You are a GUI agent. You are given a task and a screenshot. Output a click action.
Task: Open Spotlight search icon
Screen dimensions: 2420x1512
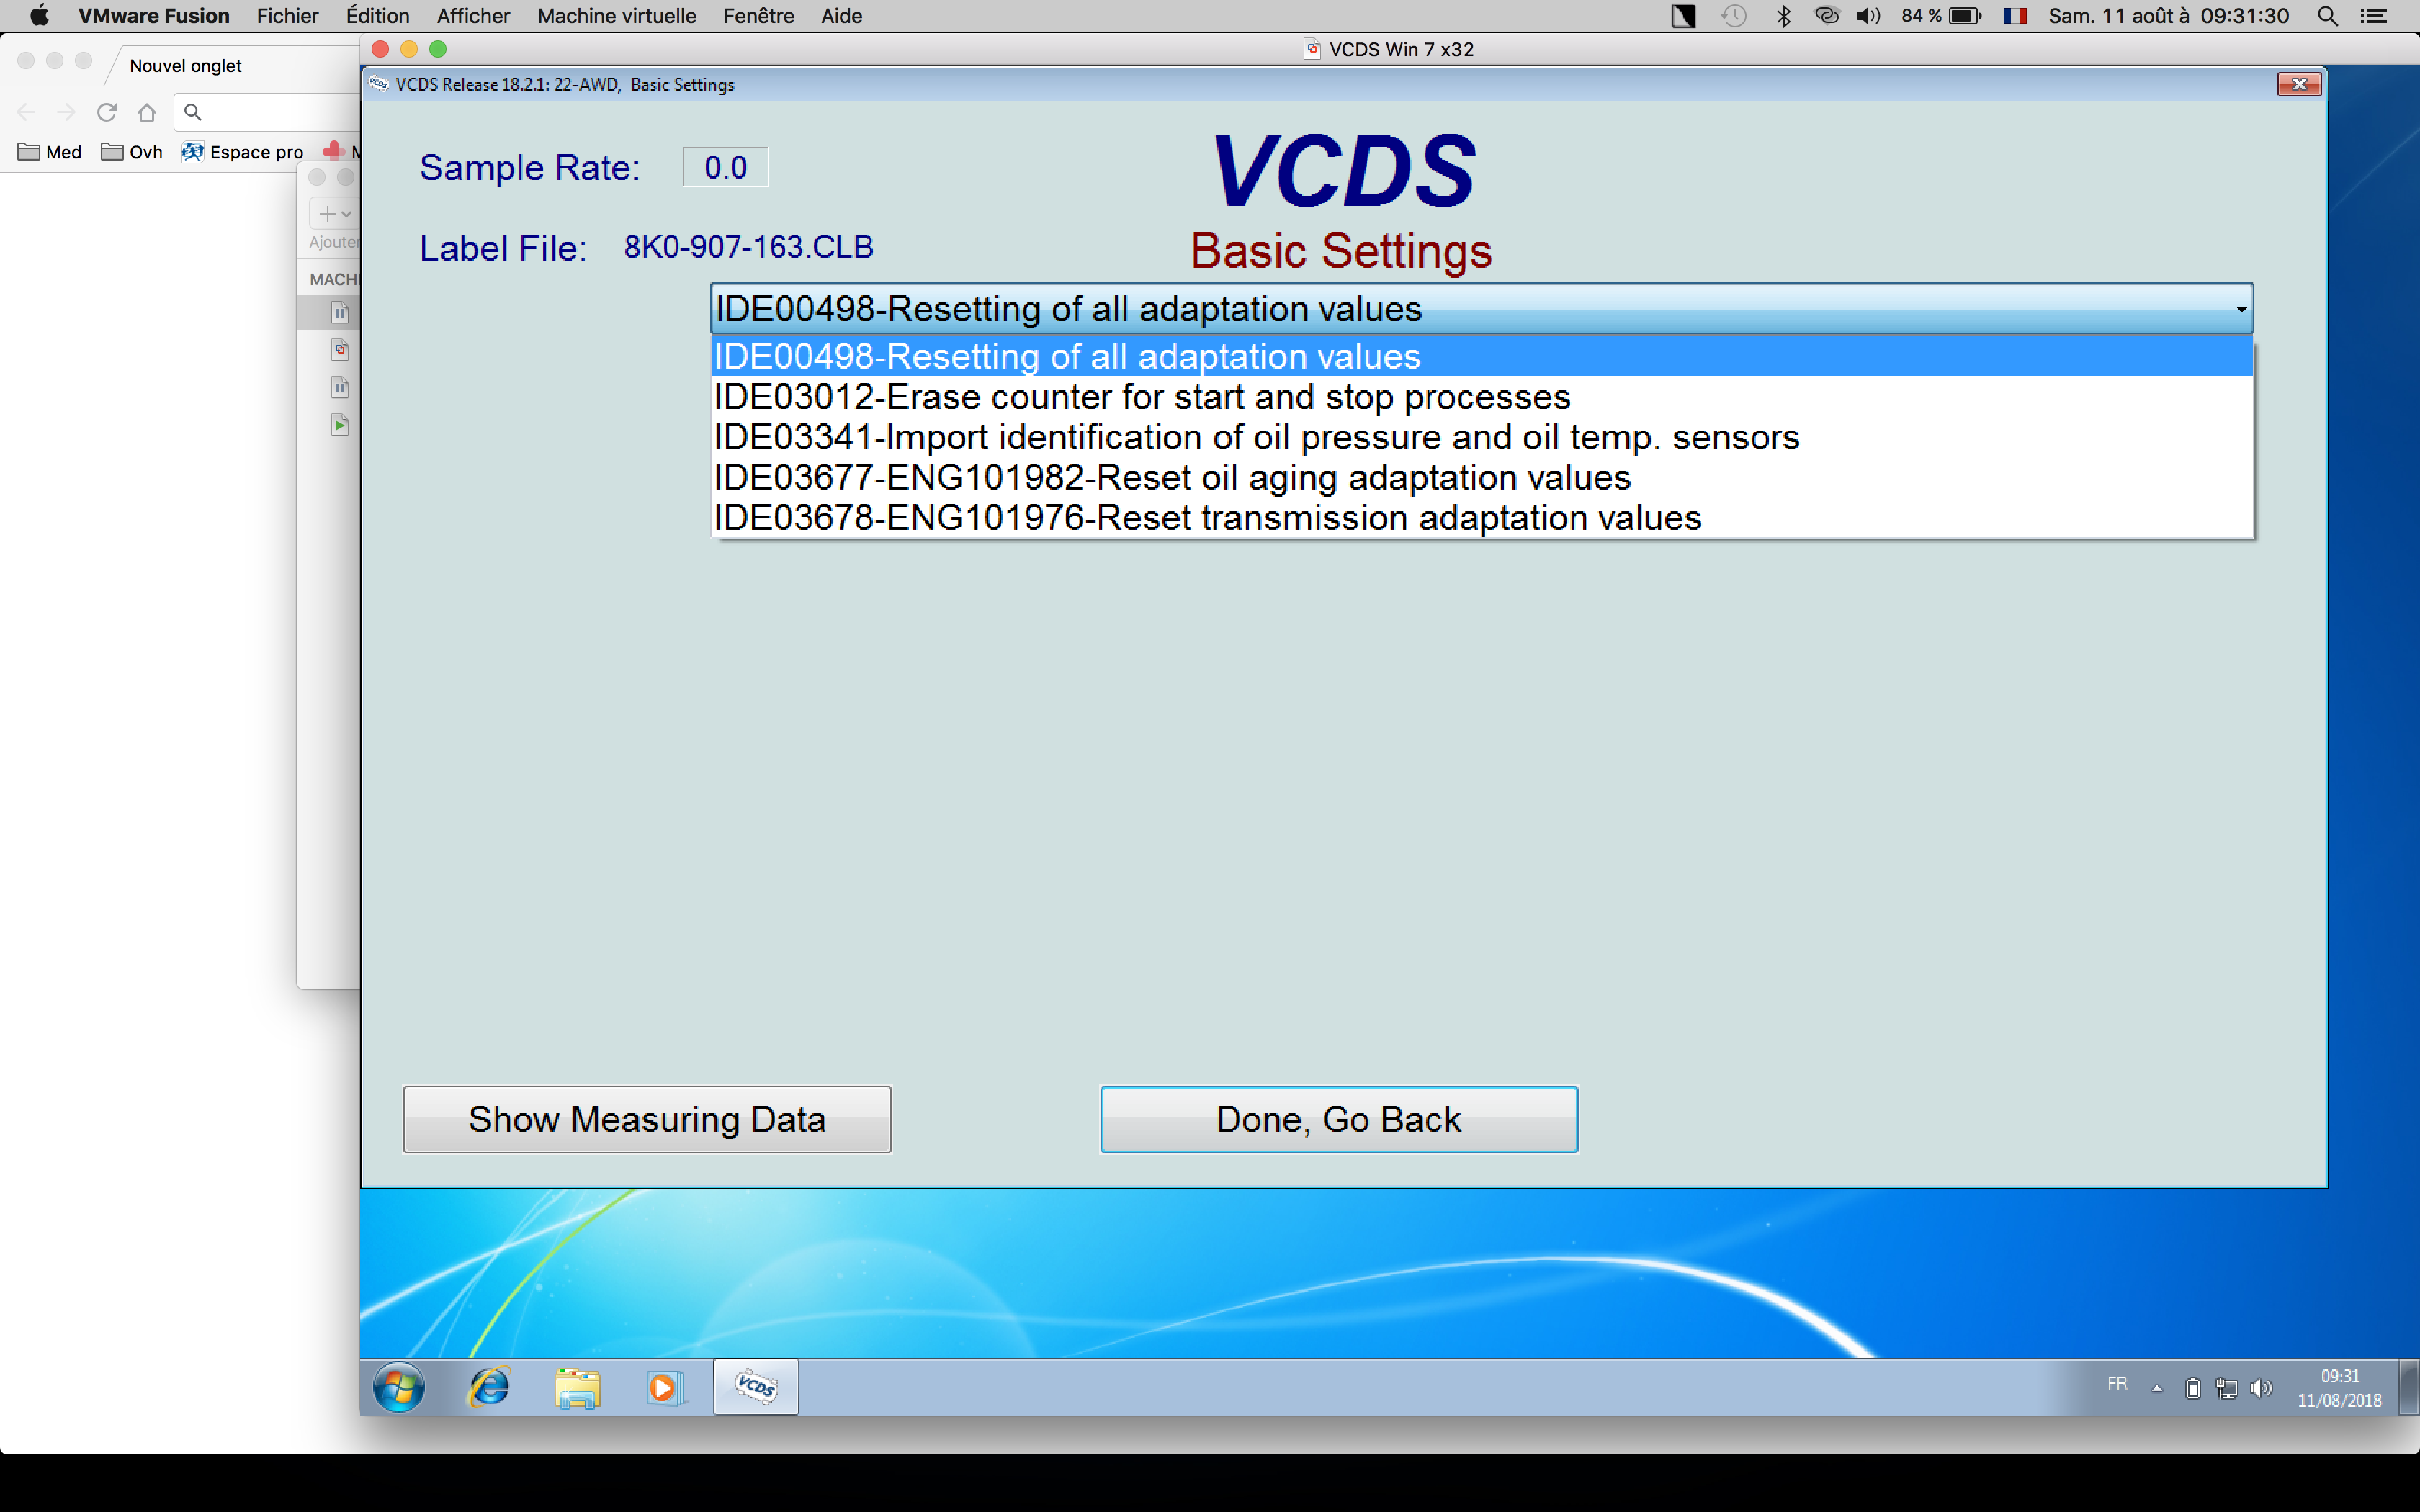point(2327,16)
